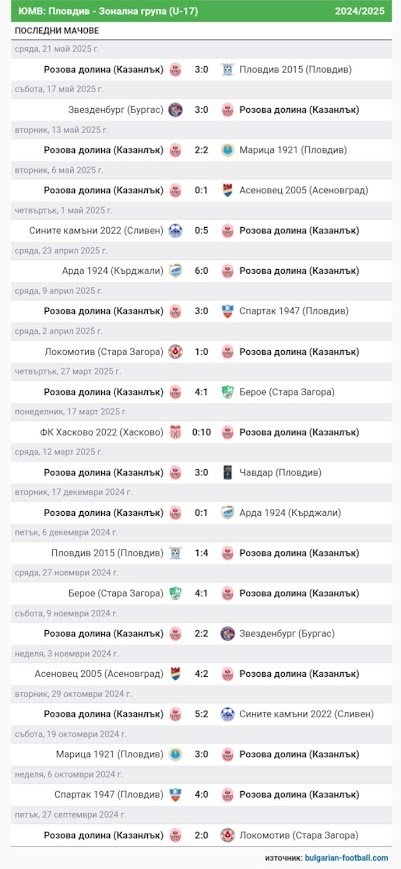Open the 2:0 score versus Локомотив
401x869 pixels.
pos(201,835)
